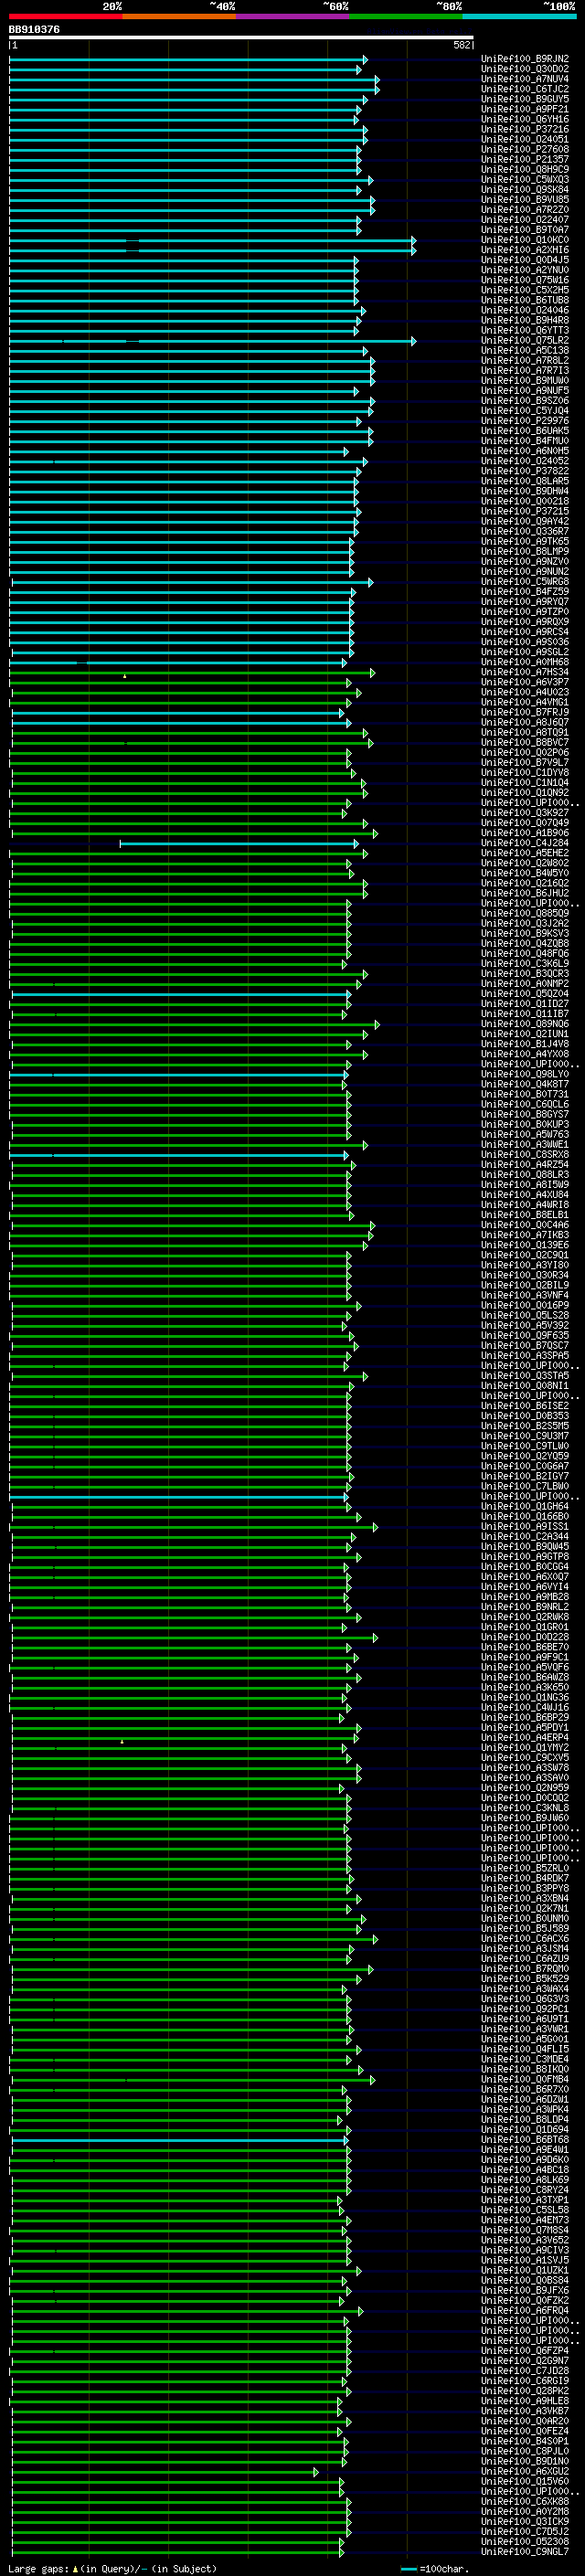
Task: Click the UniRef100_Q9SK84 label
Action: click(x=525, y=189)
